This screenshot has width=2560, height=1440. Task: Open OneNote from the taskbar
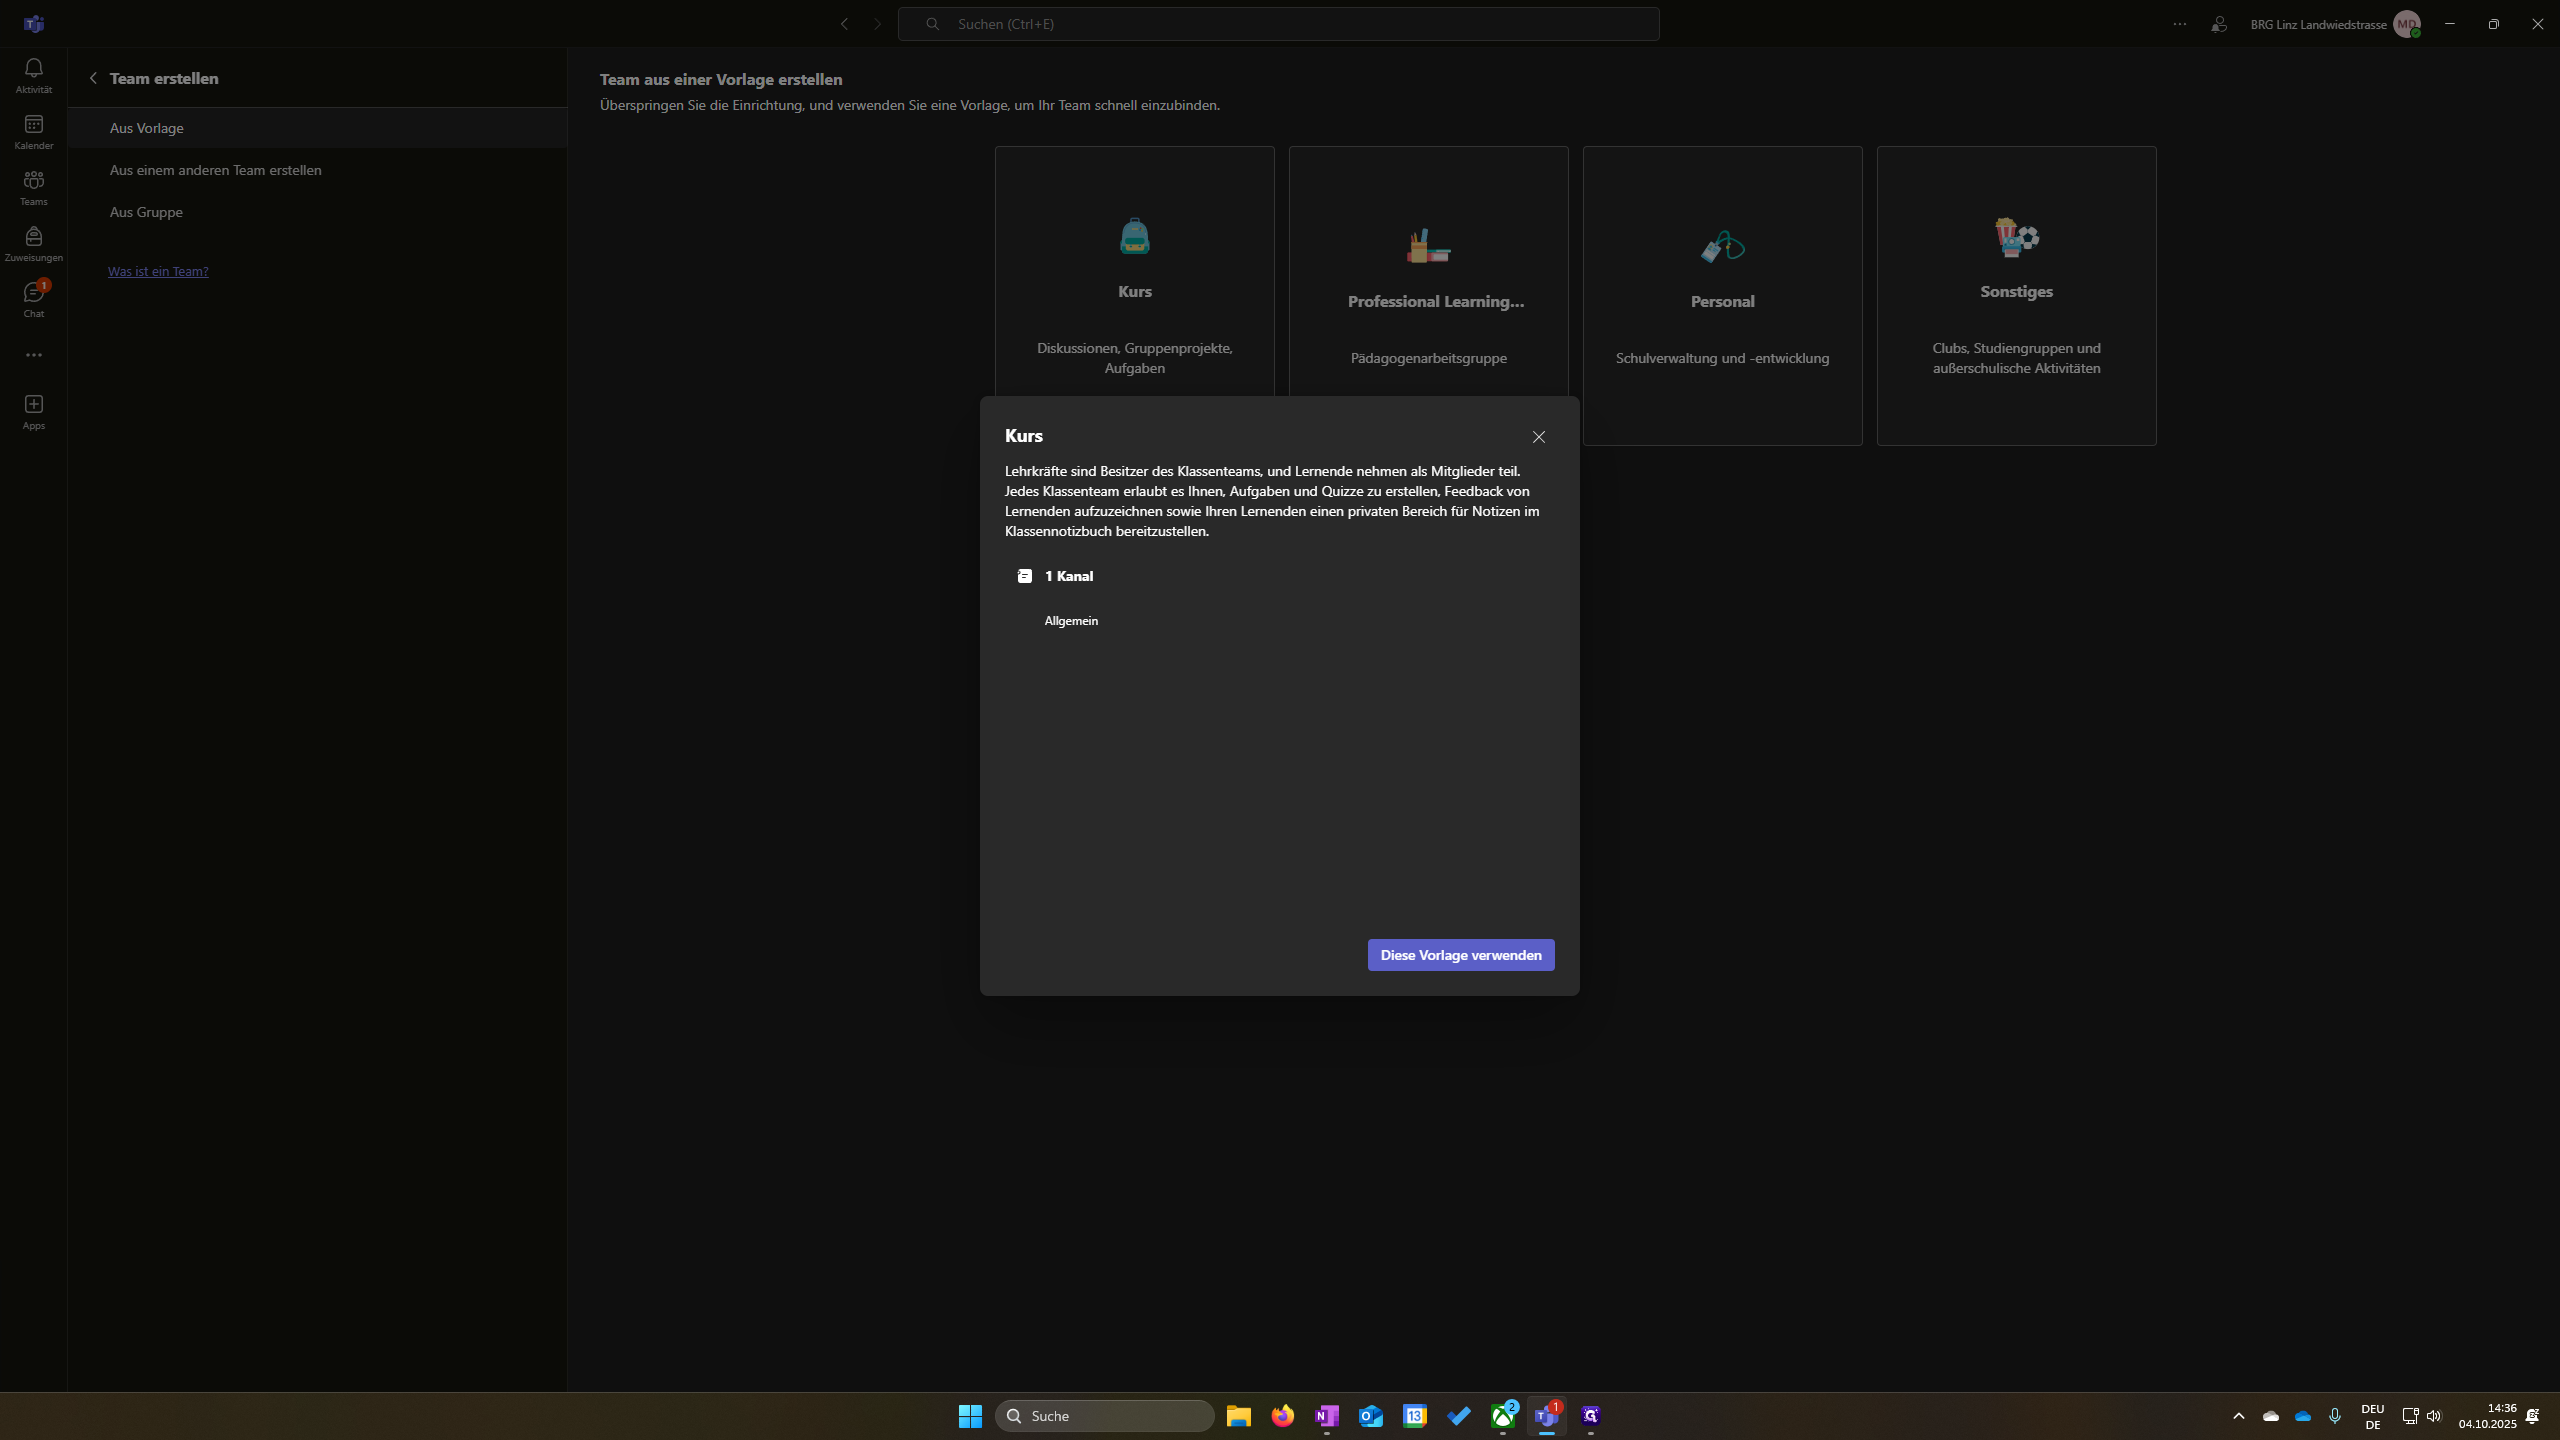click(1326, 1416)
